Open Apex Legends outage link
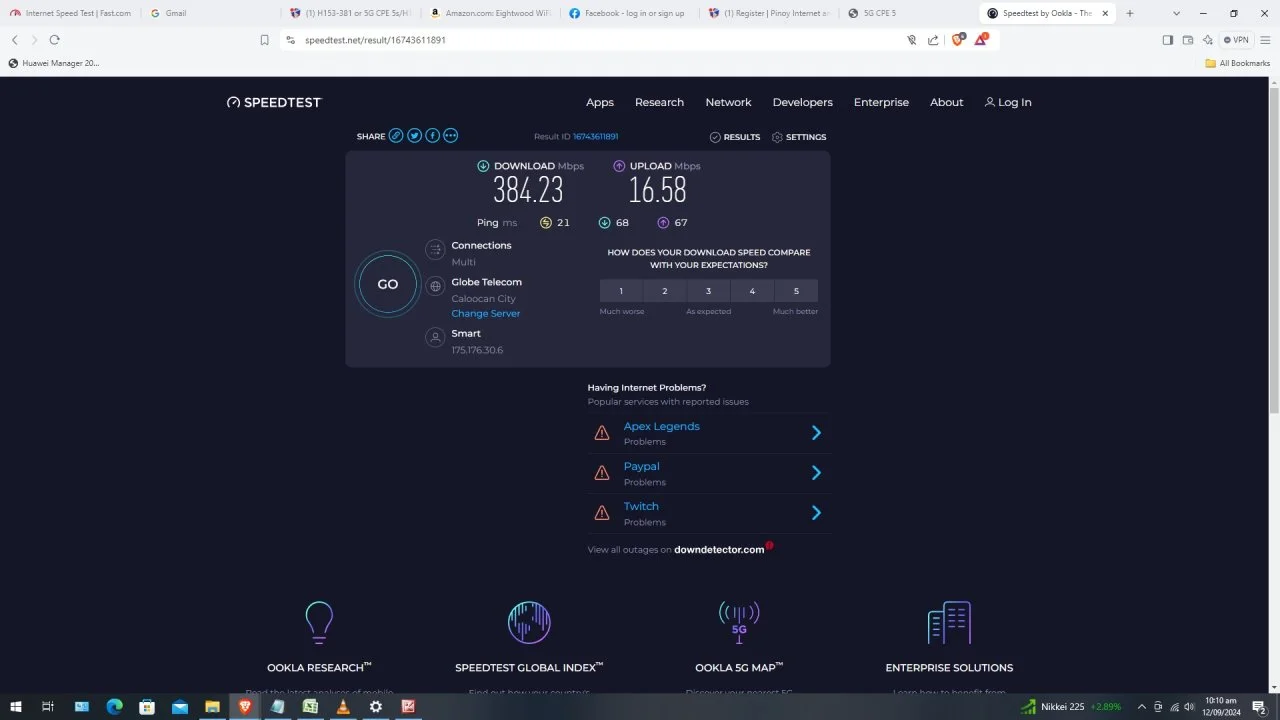1280x720 pixels. [x=661, y=426]
